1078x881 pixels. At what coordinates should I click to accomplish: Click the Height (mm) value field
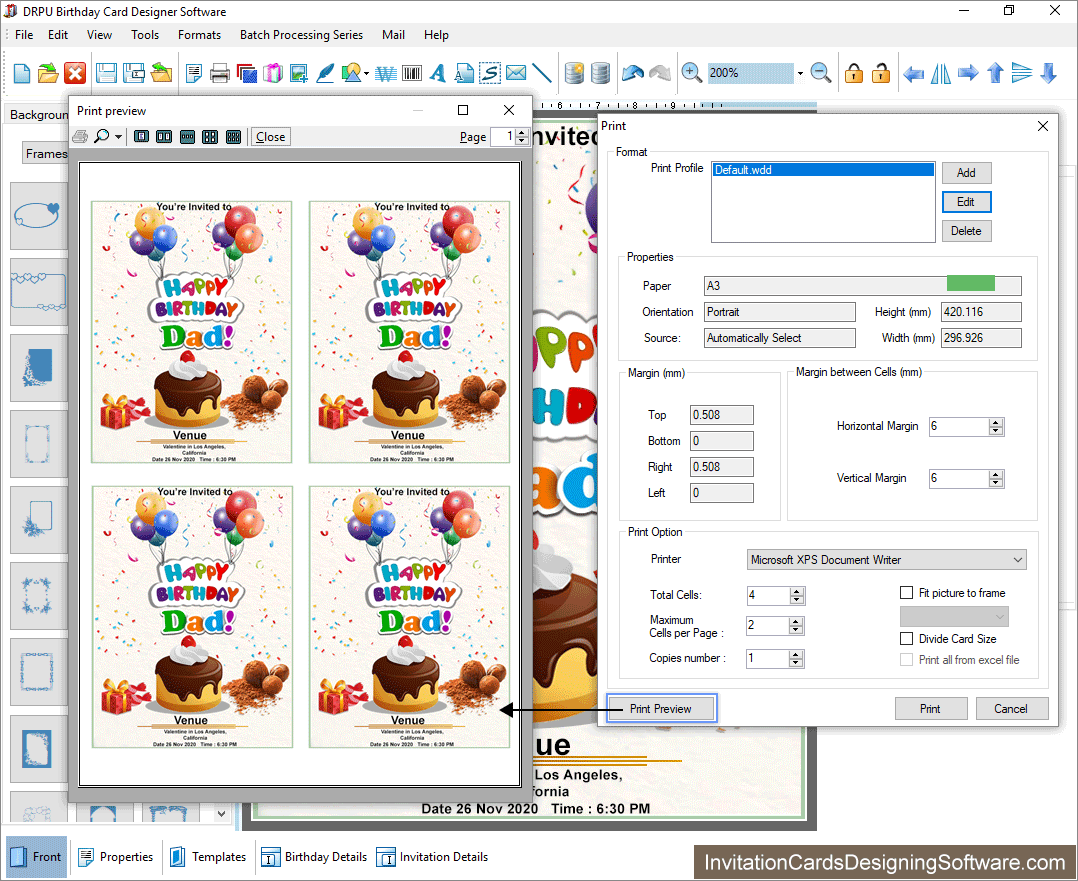pos(981,312)
